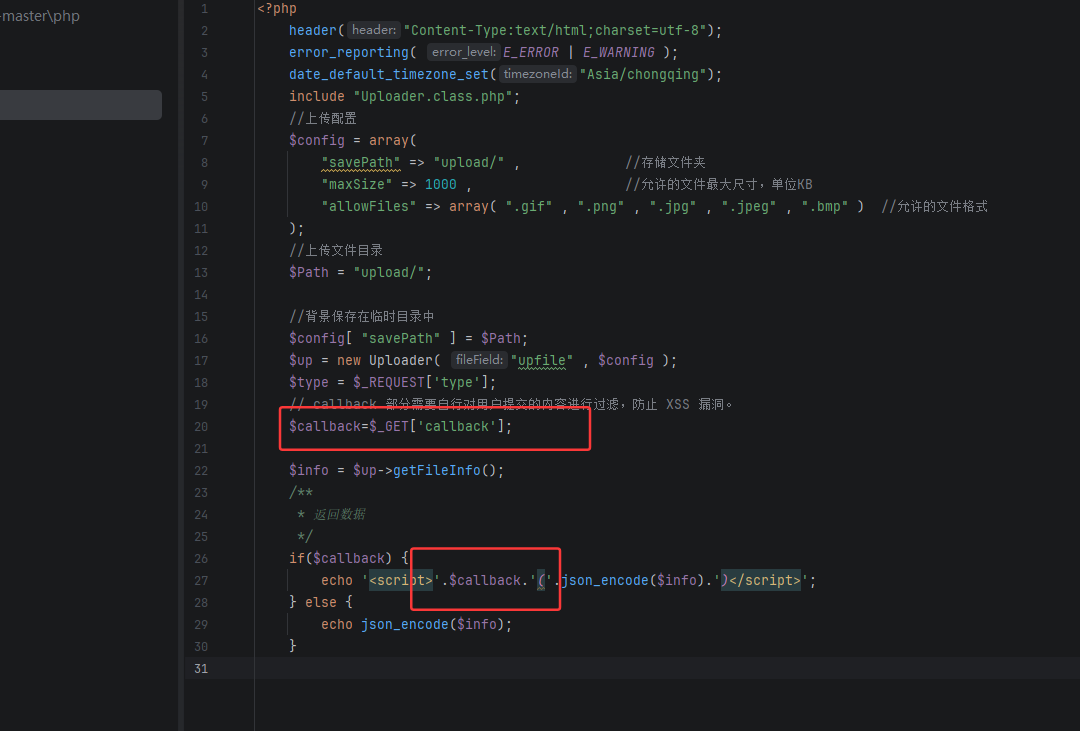Click line number 27 in the gutter
The image size is (1080, 731).
tap(201, 580)
